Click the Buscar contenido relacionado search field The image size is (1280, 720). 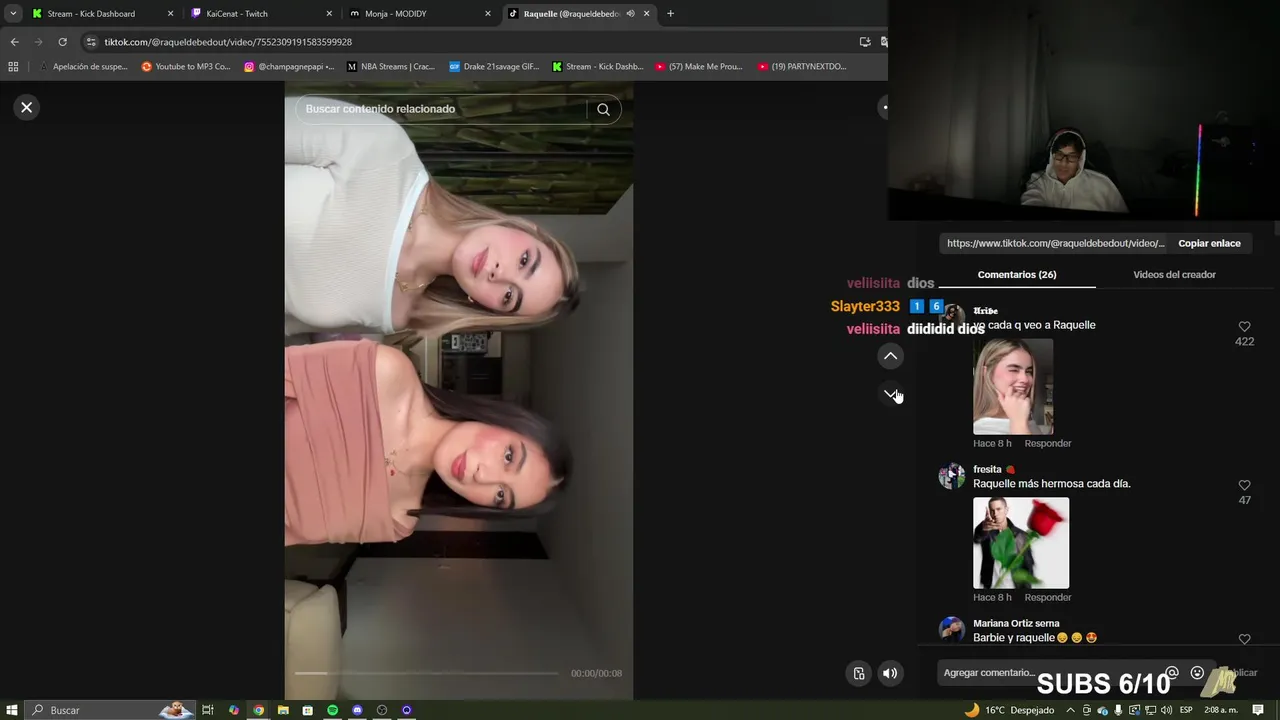440,109
